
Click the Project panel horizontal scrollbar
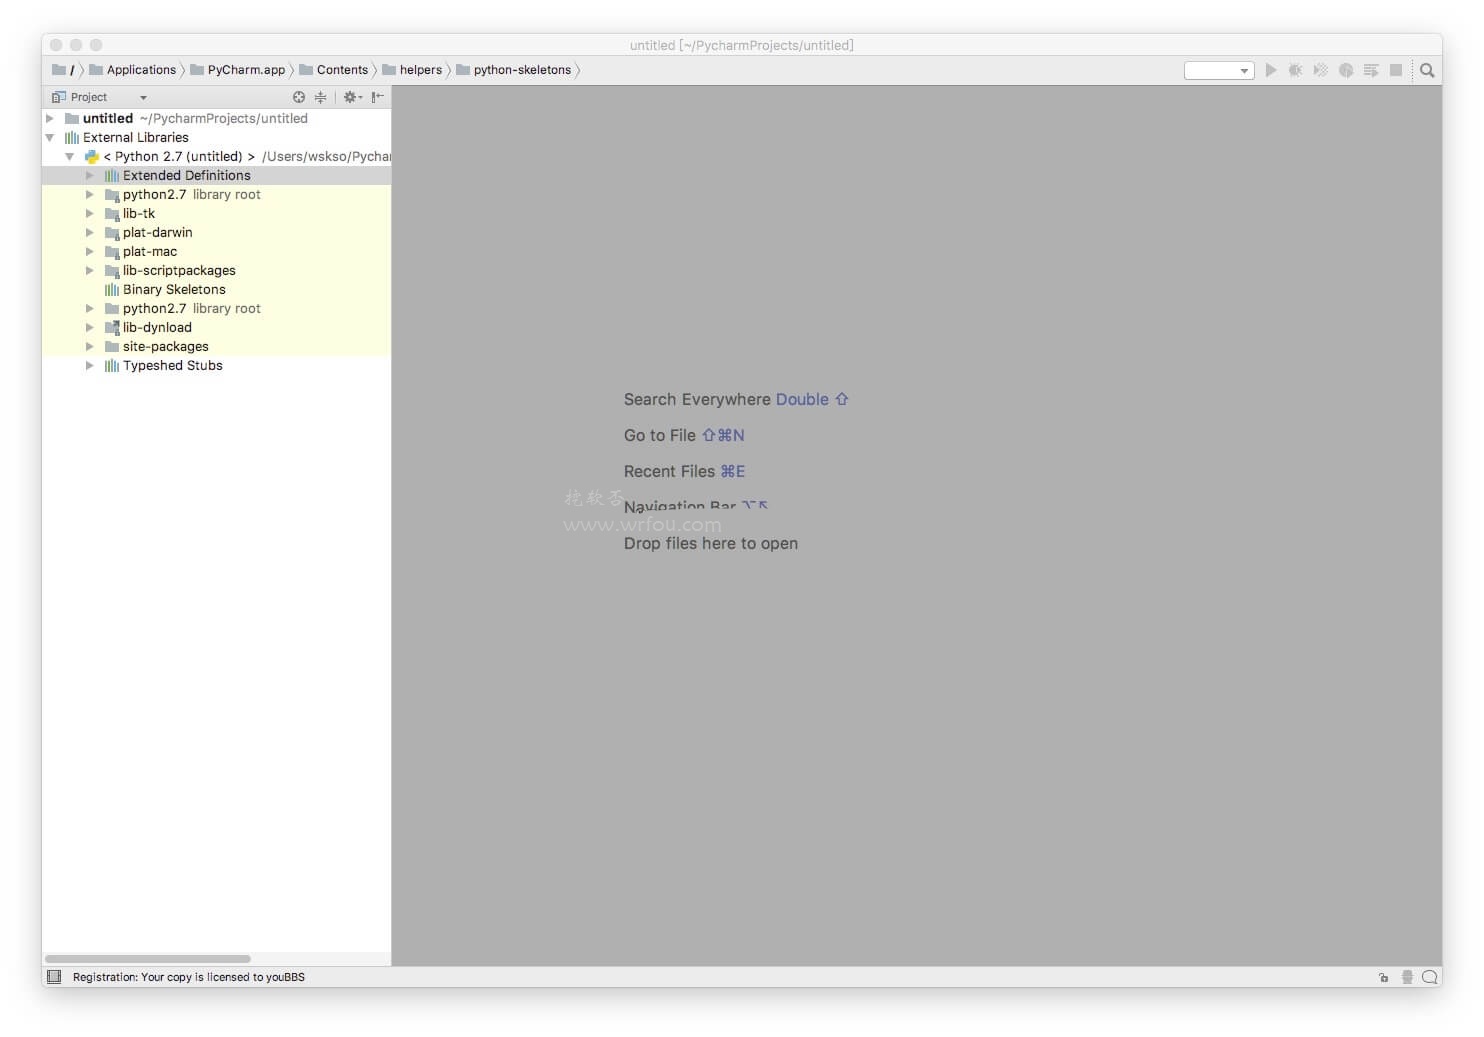click(x=148, y=959)
